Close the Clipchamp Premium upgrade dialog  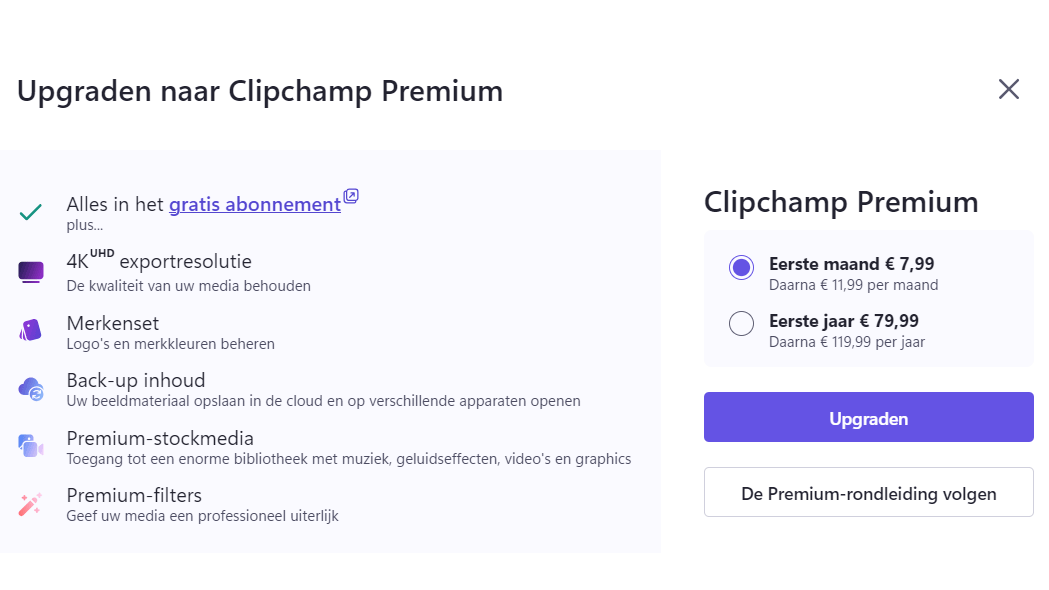pyautogui.click(x=1008, y=90)
